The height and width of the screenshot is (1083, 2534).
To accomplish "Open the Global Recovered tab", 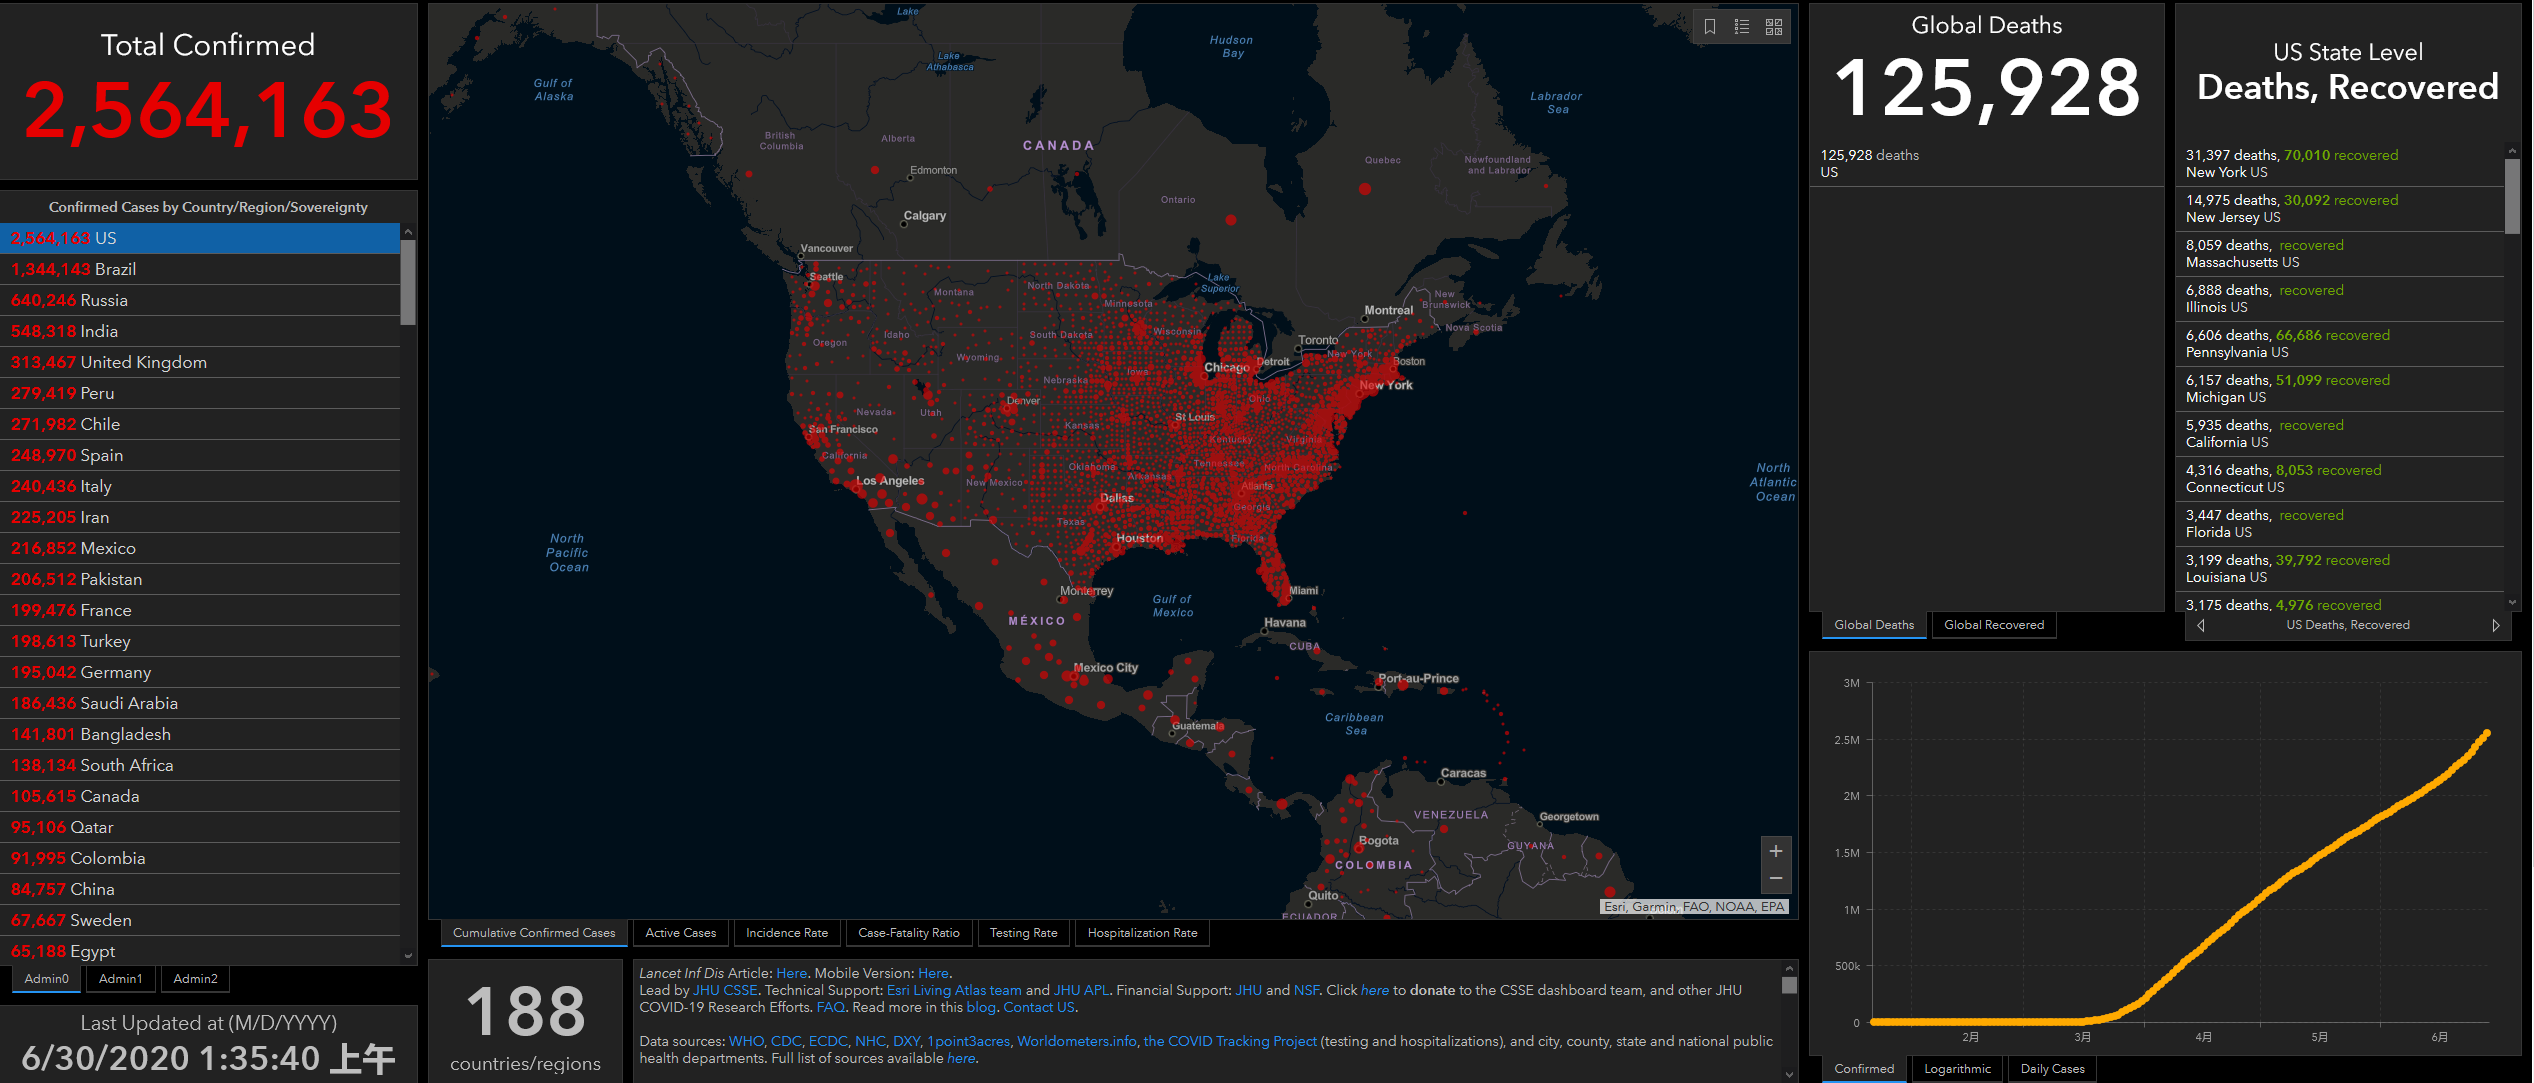I will [1994, 625].
